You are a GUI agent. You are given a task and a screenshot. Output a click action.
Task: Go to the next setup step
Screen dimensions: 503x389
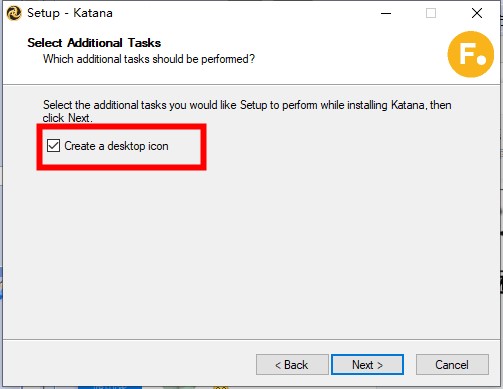click(367, 365)
